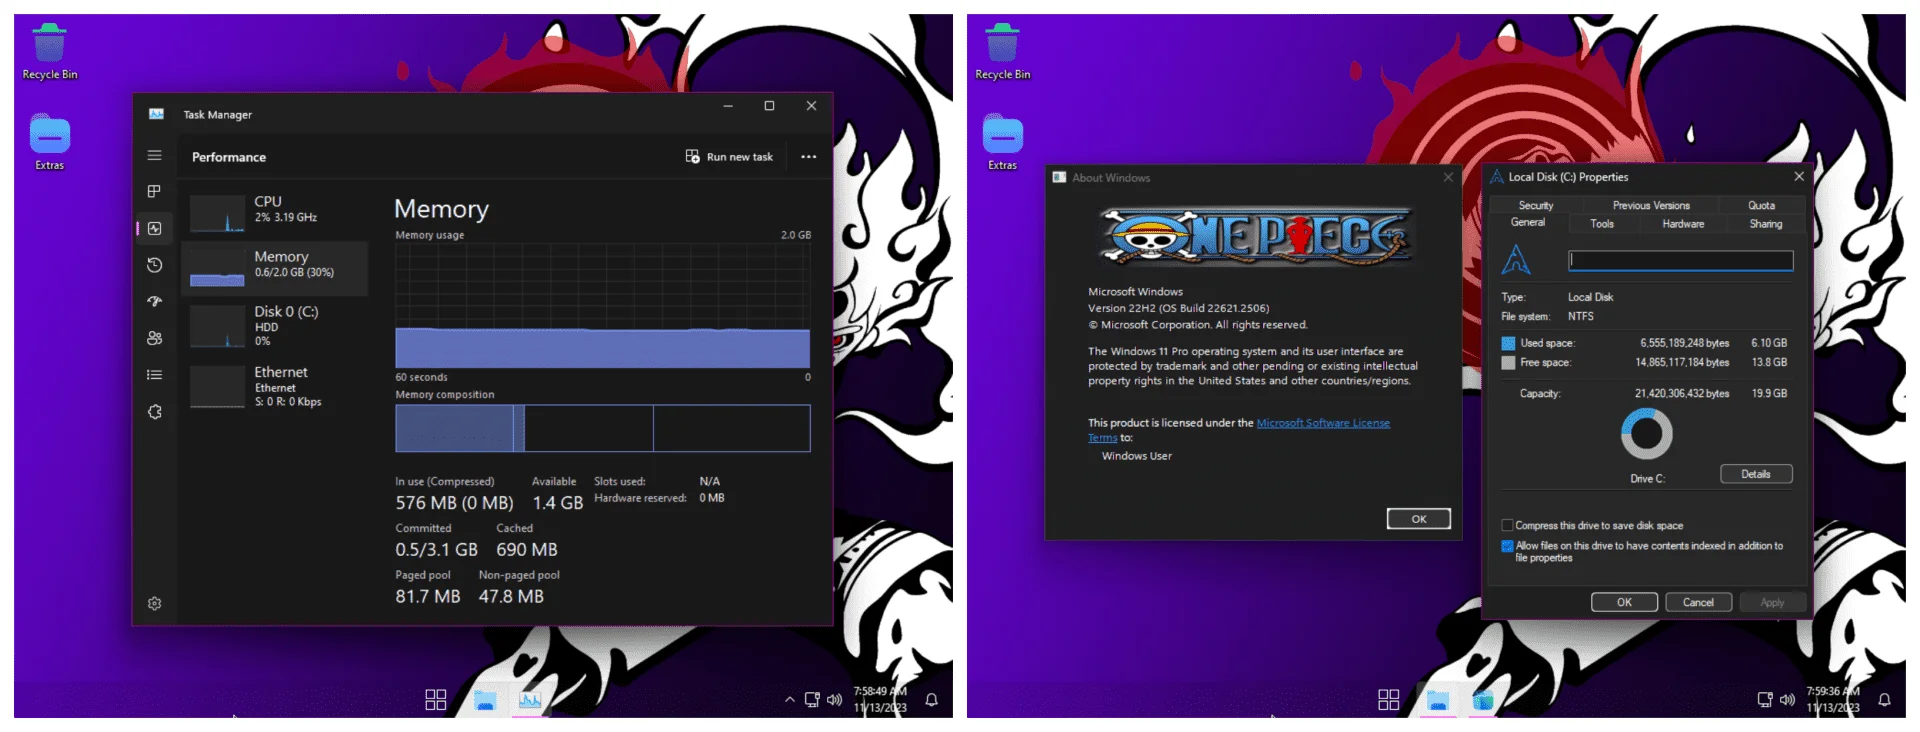Switch to Previous Versions tab
The image size is (1920, 732).
(x=1651, y=205)
